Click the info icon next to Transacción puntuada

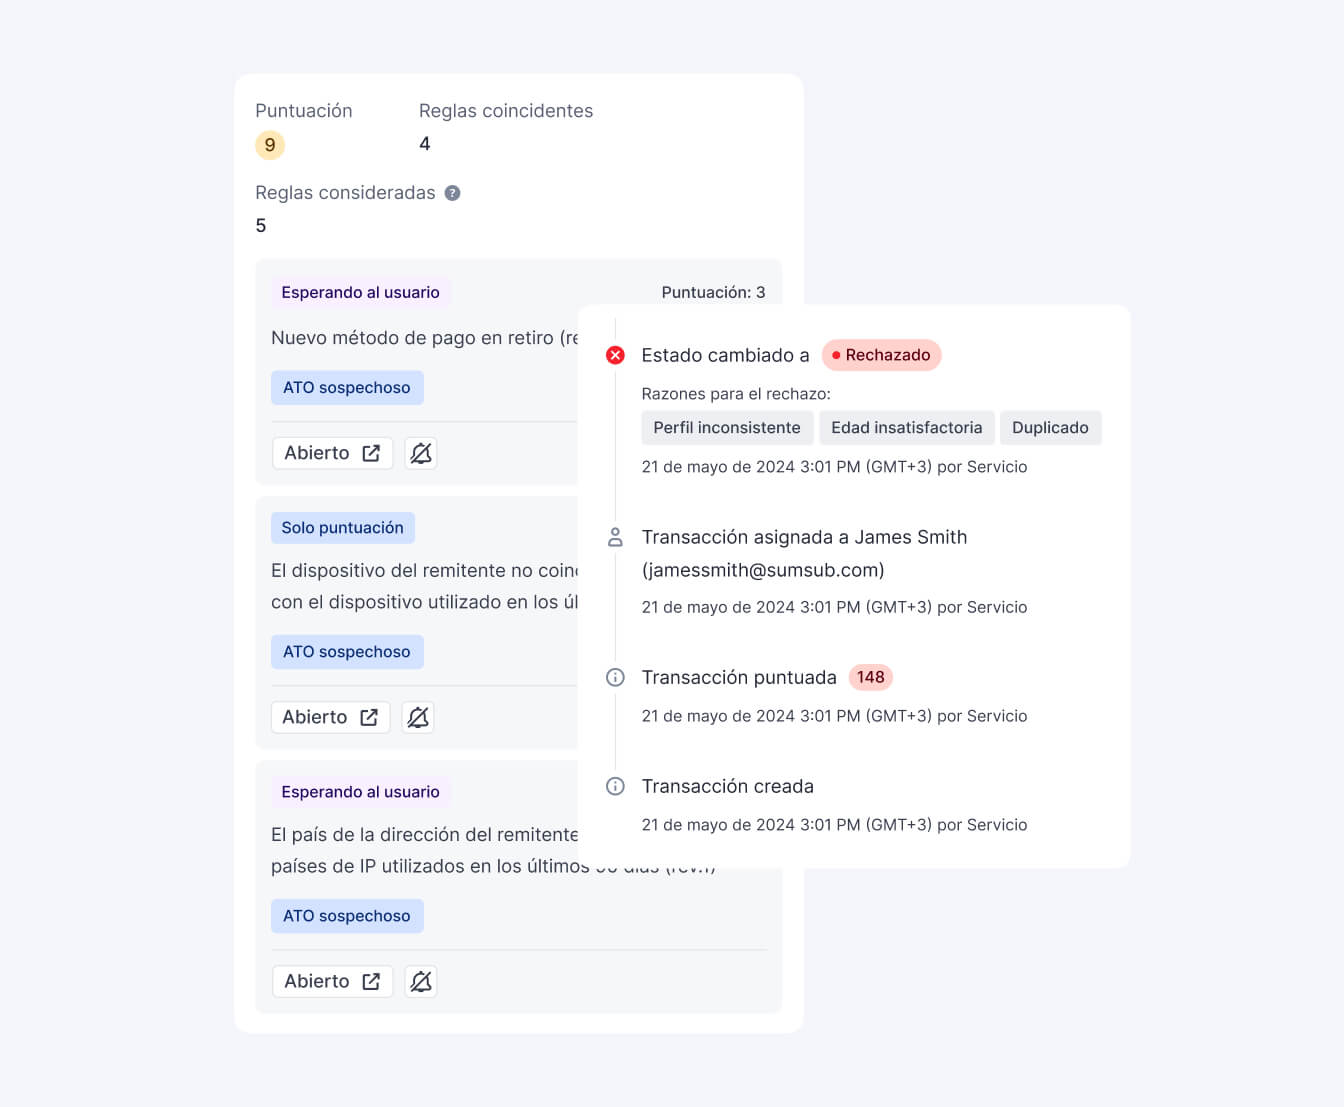(616, 677)
